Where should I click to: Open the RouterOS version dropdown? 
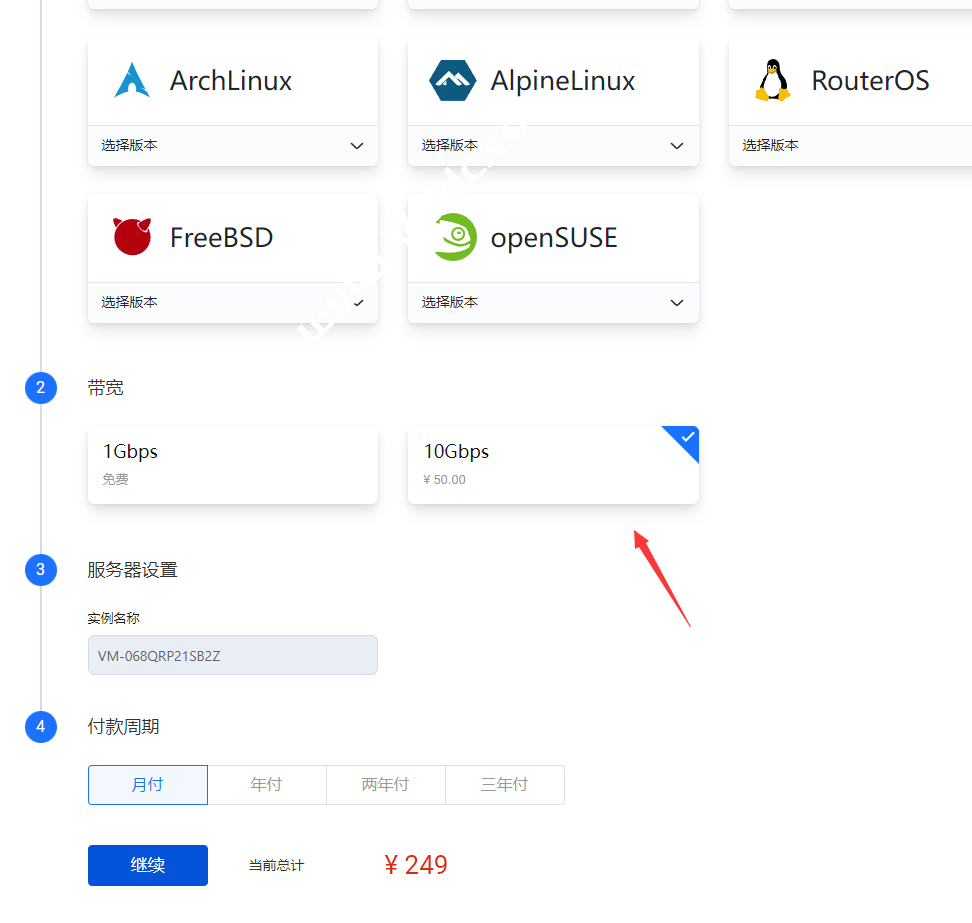pos(850,146)
